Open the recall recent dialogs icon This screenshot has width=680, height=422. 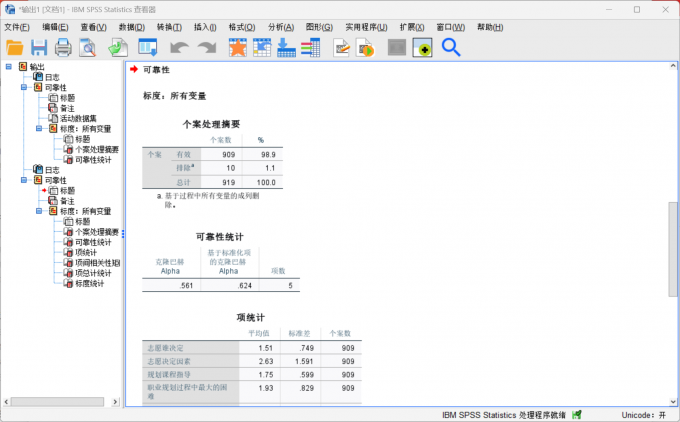(147, 47)
